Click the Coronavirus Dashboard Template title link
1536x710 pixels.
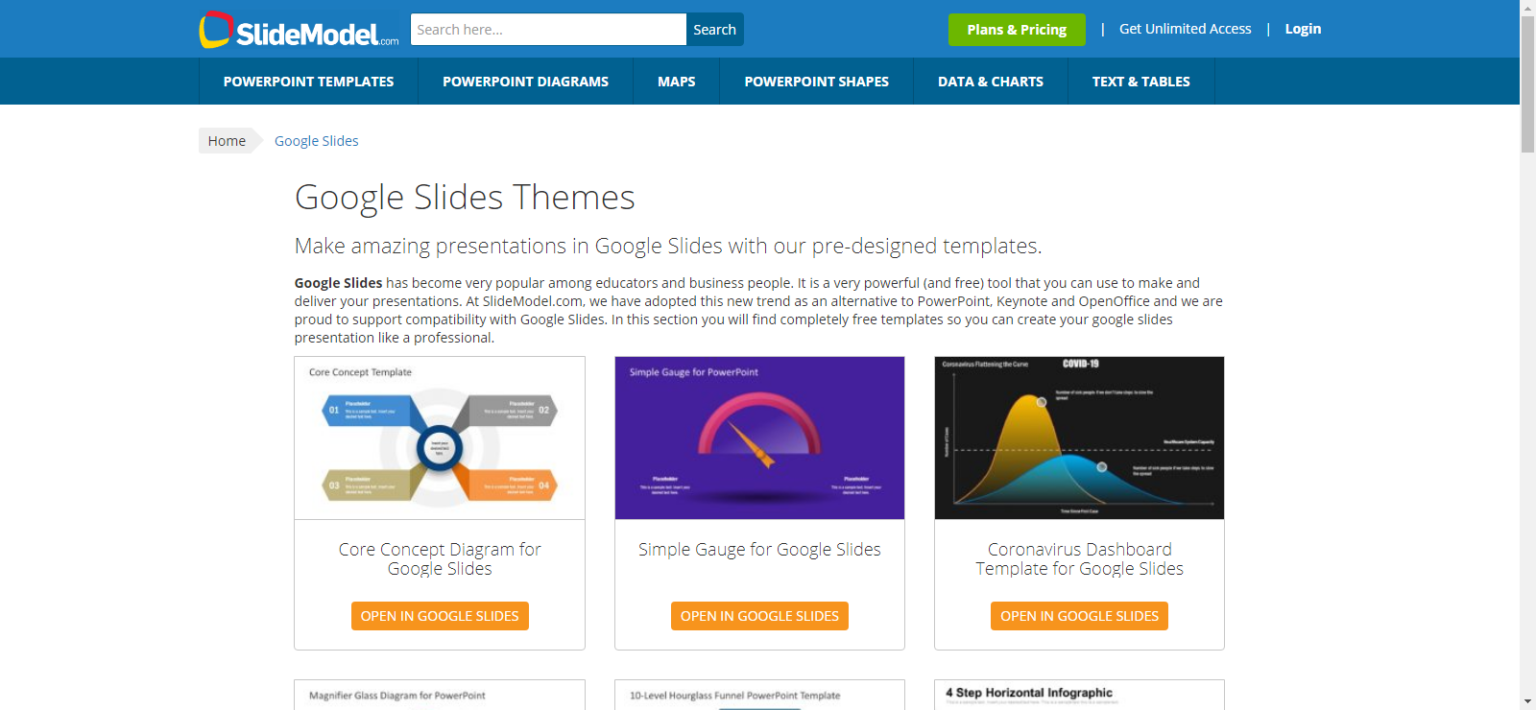click(1079, 559)
